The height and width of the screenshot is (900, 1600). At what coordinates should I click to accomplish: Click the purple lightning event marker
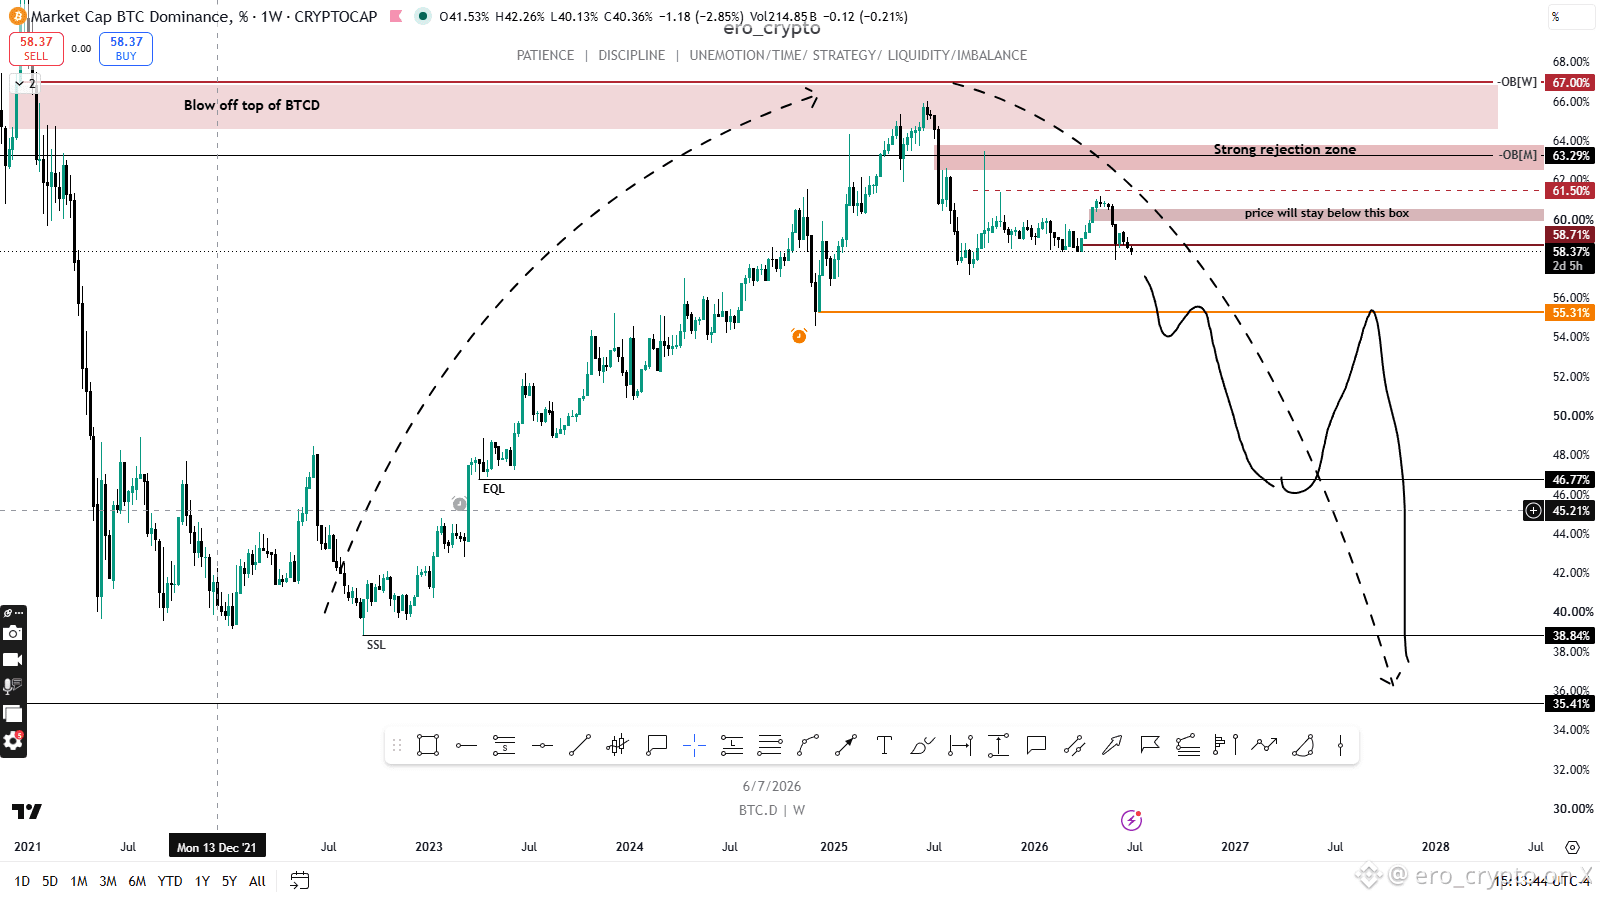coord(1131,821)
